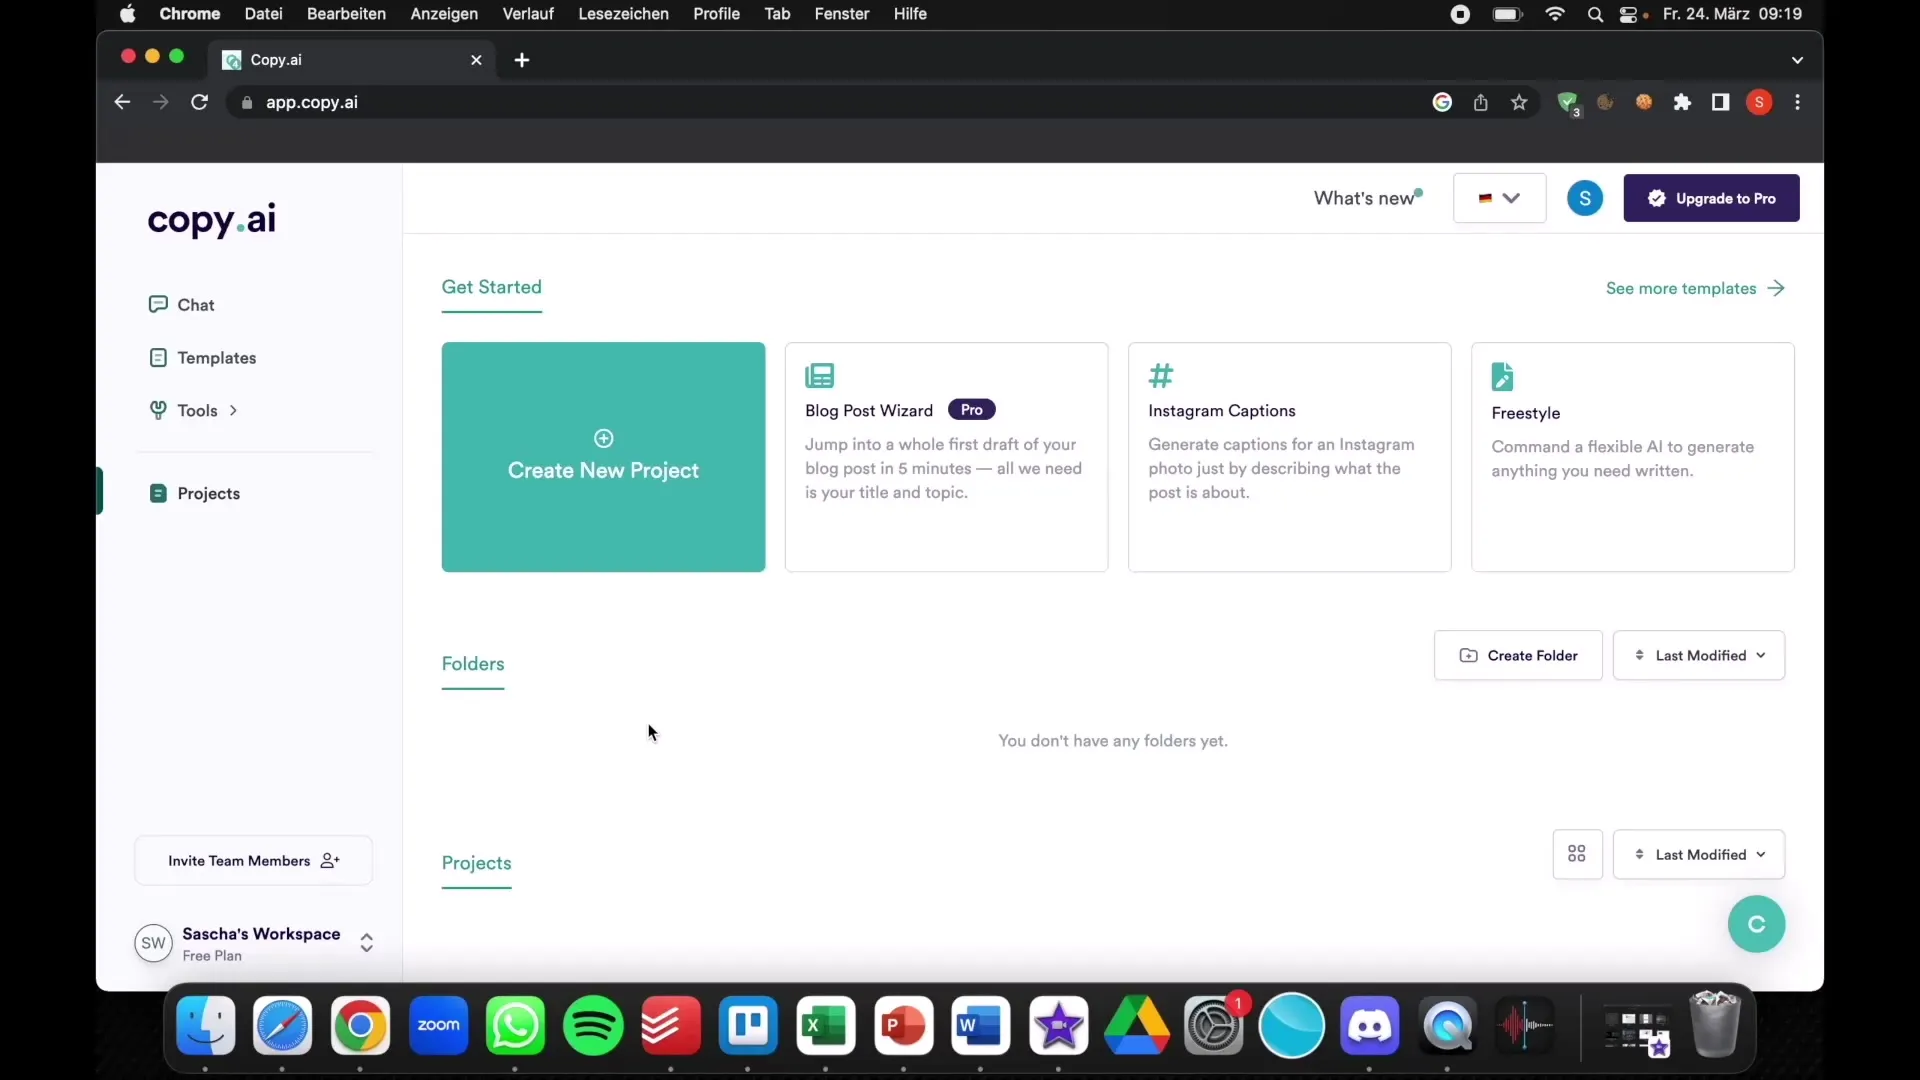
Task: Open a new Chrome tab
Action: coord(521,60)
